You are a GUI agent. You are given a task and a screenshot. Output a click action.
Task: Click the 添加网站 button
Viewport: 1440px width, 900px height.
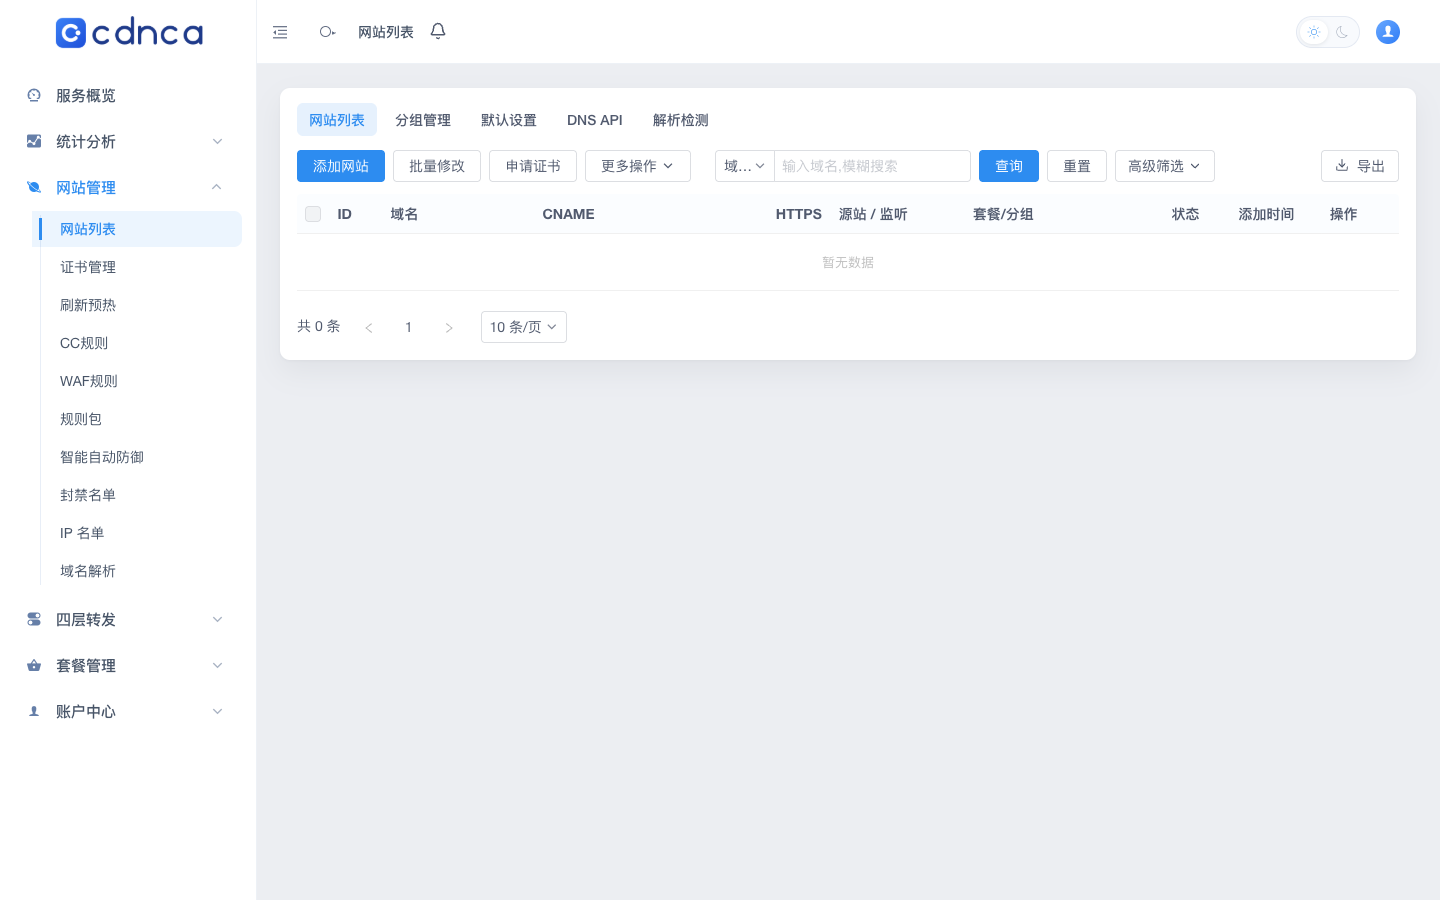[x=341, y=166]
